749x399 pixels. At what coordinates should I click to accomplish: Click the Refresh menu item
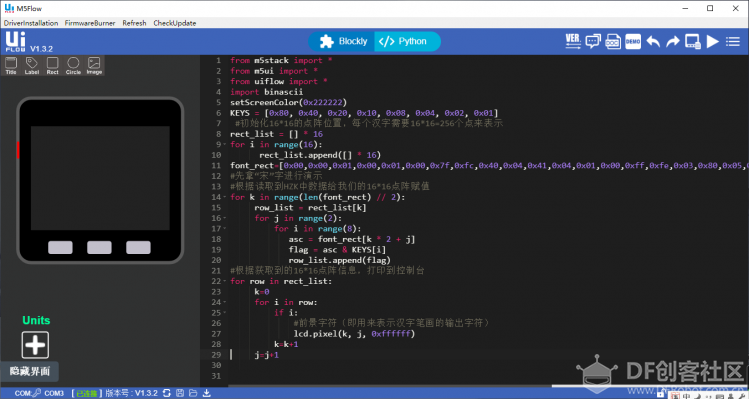pyautogui.click(x=134, y=23)
